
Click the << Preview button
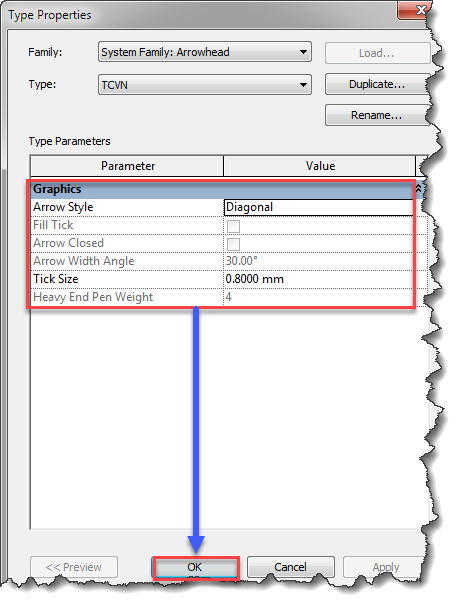[x=74, y=567]
